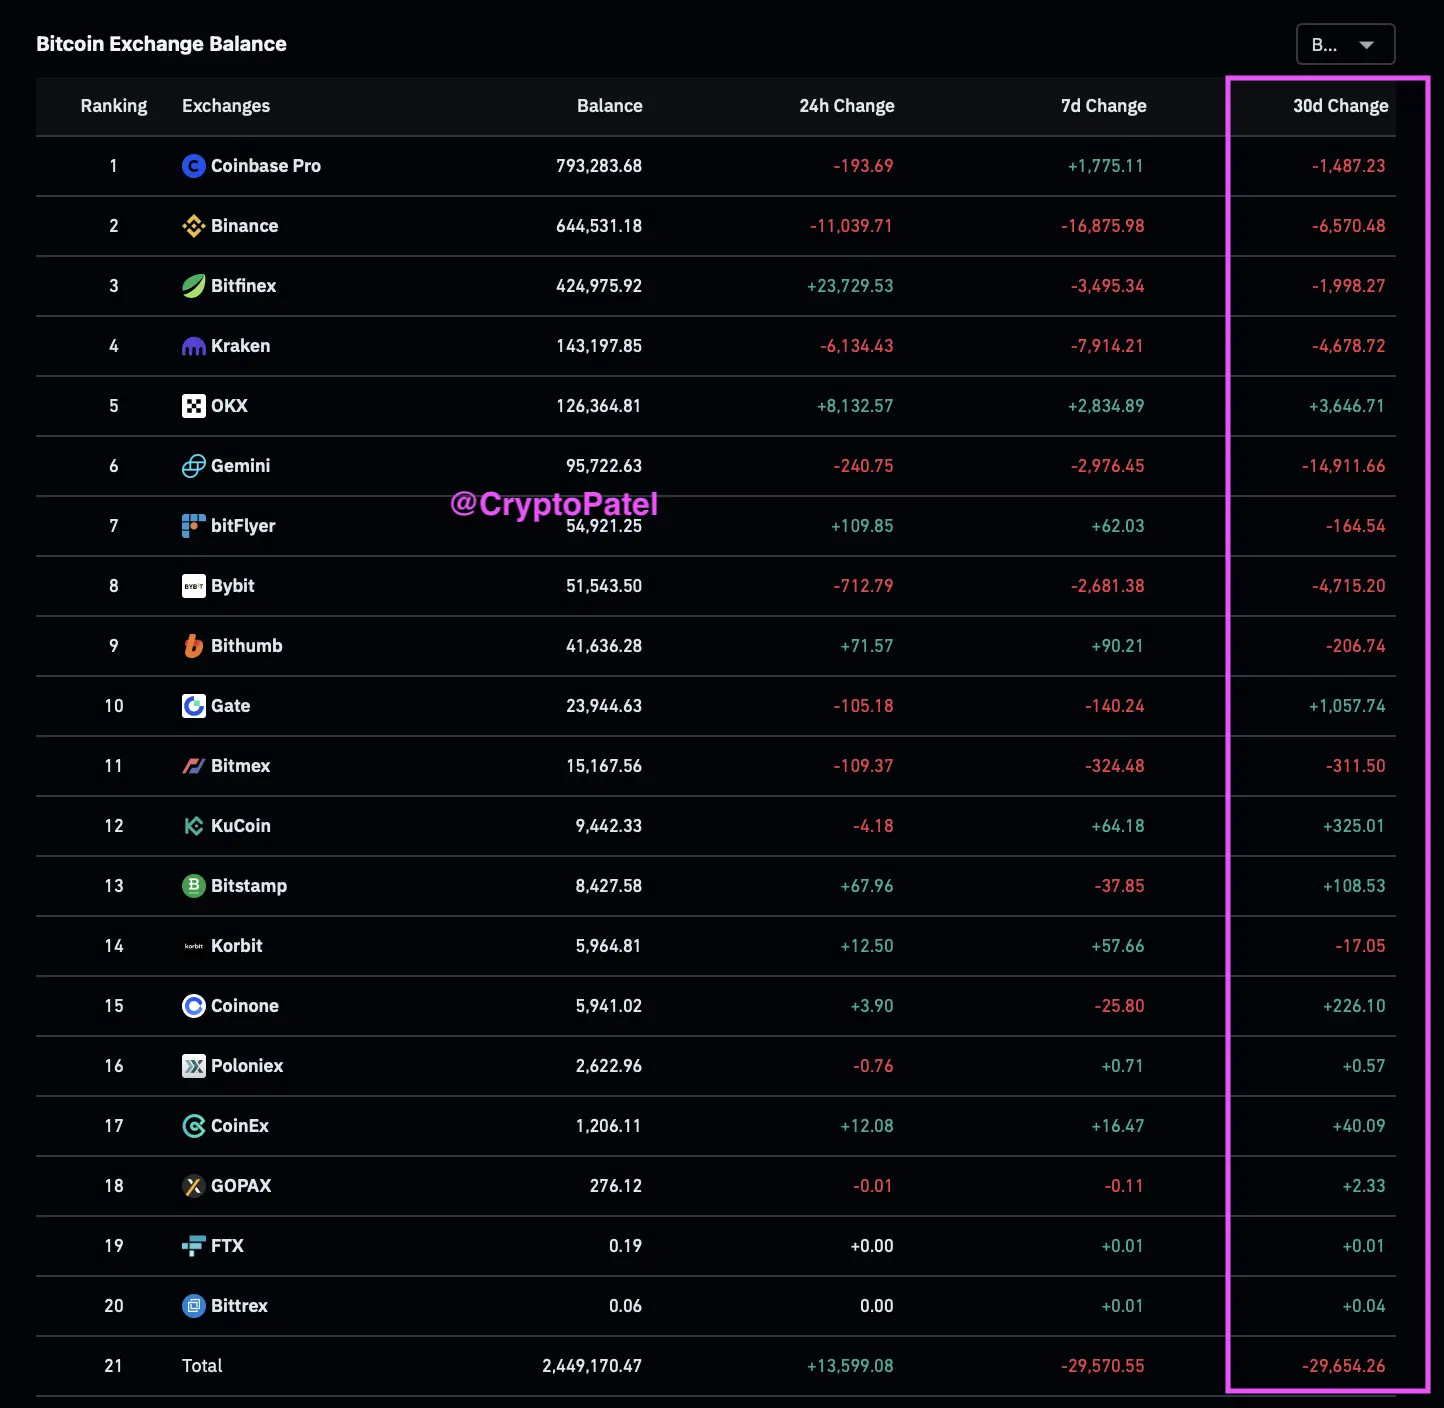Screen dimensions: 1444x1408
Task: Sort by the Balance column header
Action: click(x=610, y=106)
